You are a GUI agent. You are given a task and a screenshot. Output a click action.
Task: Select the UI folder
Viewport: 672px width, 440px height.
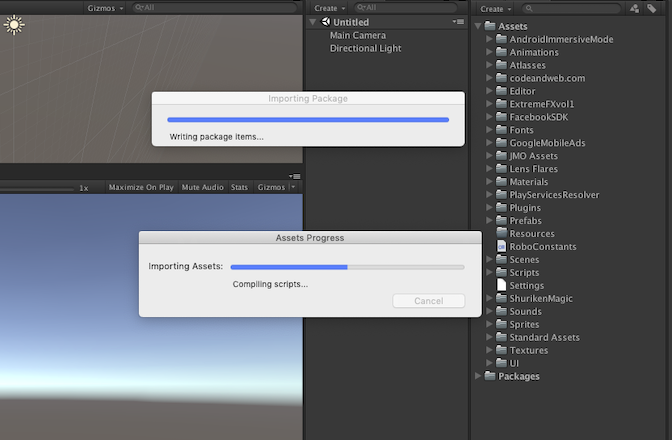(x=514, y=363)
